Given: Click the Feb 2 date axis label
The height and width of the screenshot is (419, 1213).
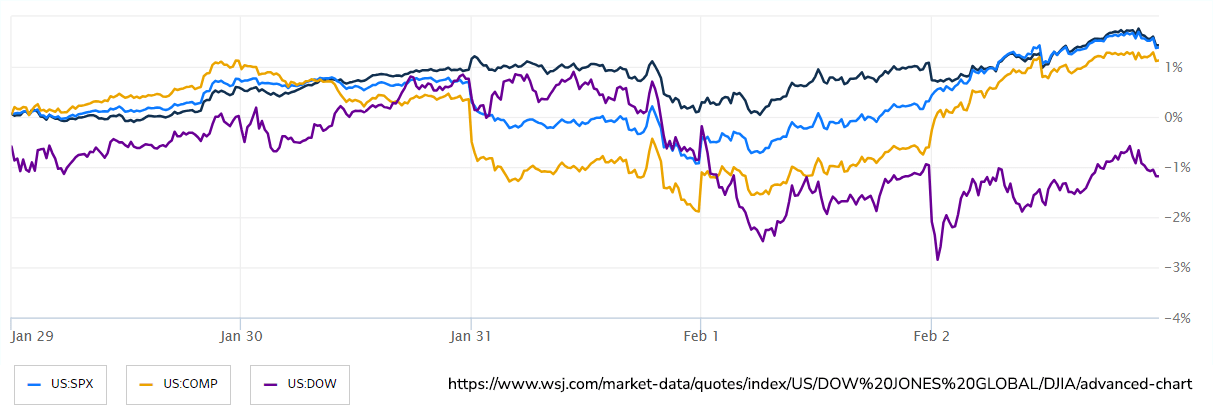Looking at the screenshot, I should click(x=931, y=336).
